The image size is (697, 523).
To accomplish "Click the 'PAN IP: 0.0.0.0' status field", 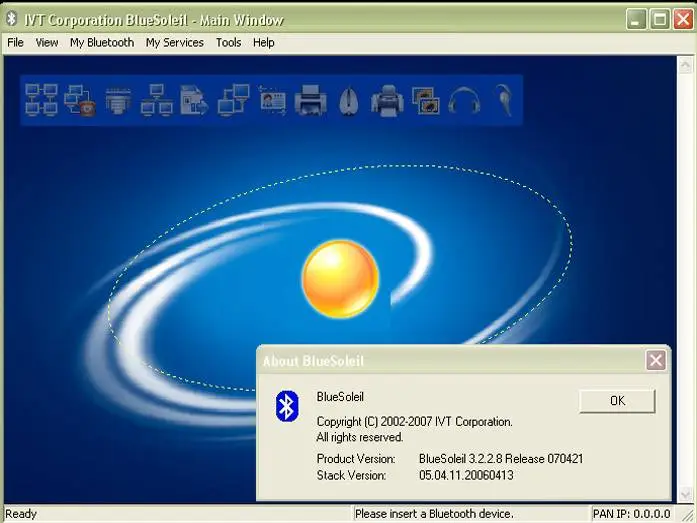I will pos(631,514).
